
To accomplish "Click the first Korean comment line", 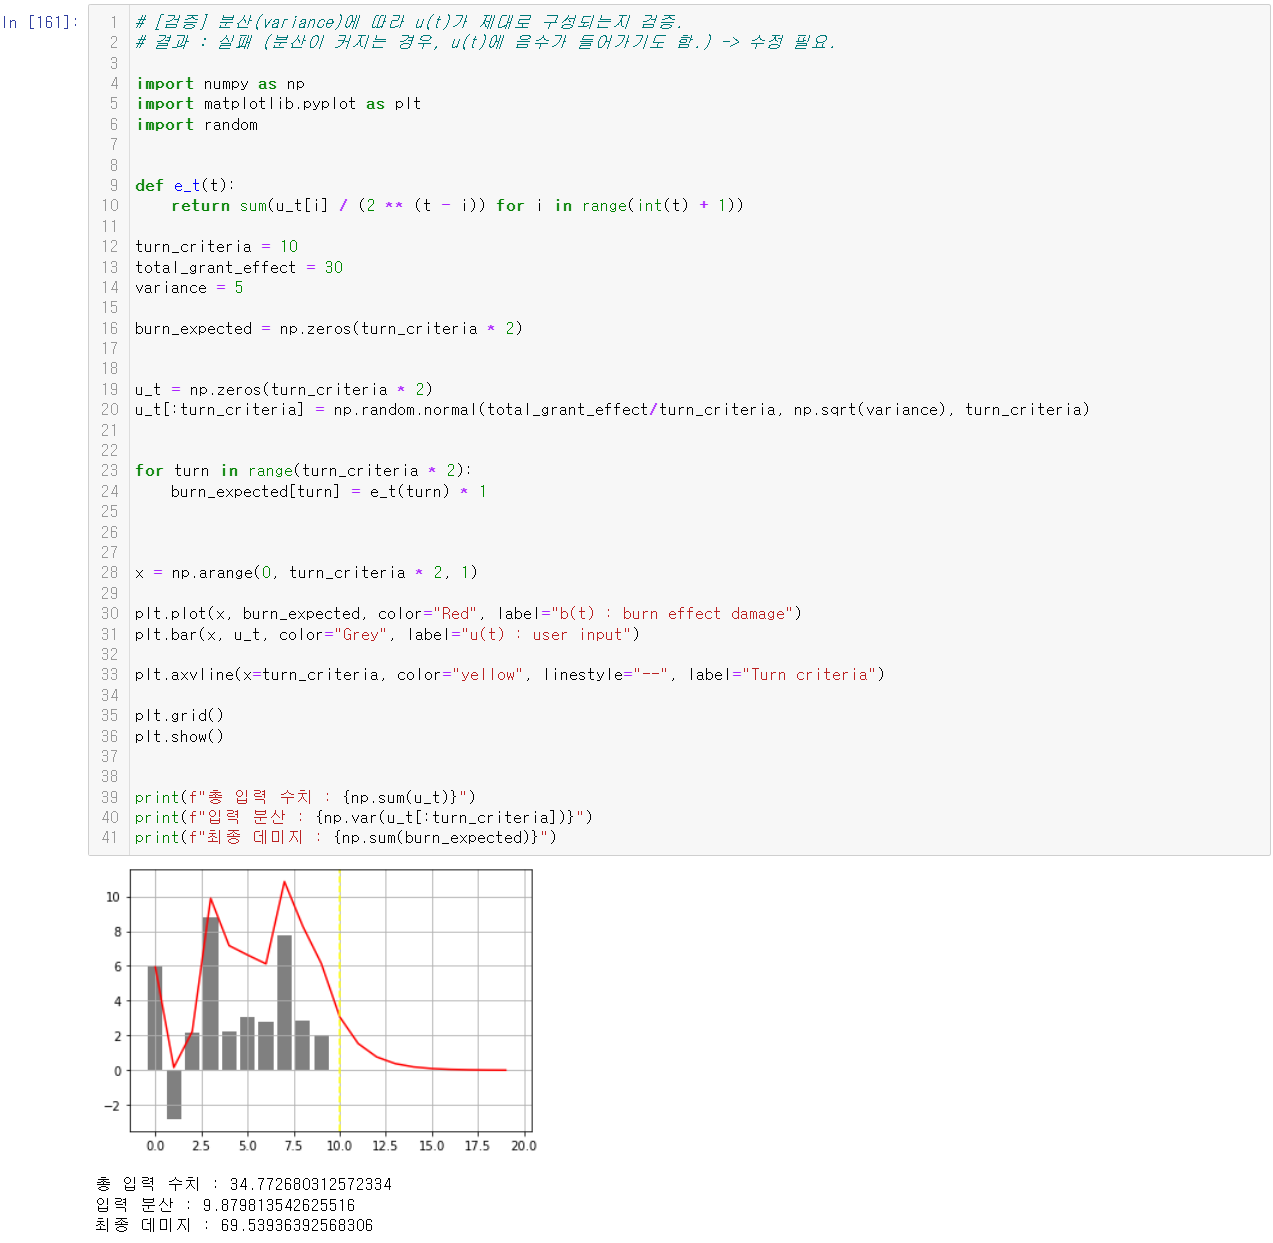I will click(409, 22).
